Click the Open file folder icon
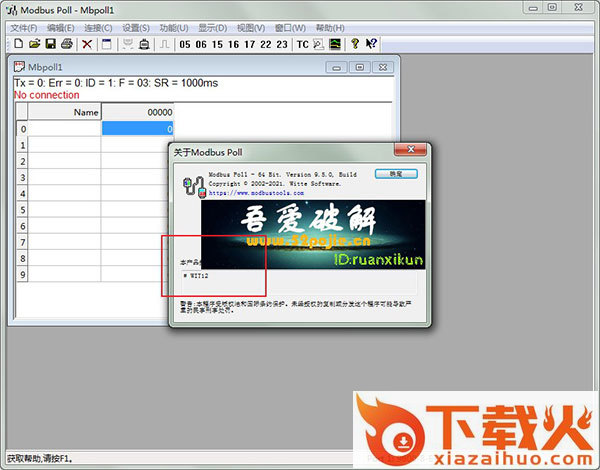The width and height of the screenshot is (600, 470). click(34, 44)
